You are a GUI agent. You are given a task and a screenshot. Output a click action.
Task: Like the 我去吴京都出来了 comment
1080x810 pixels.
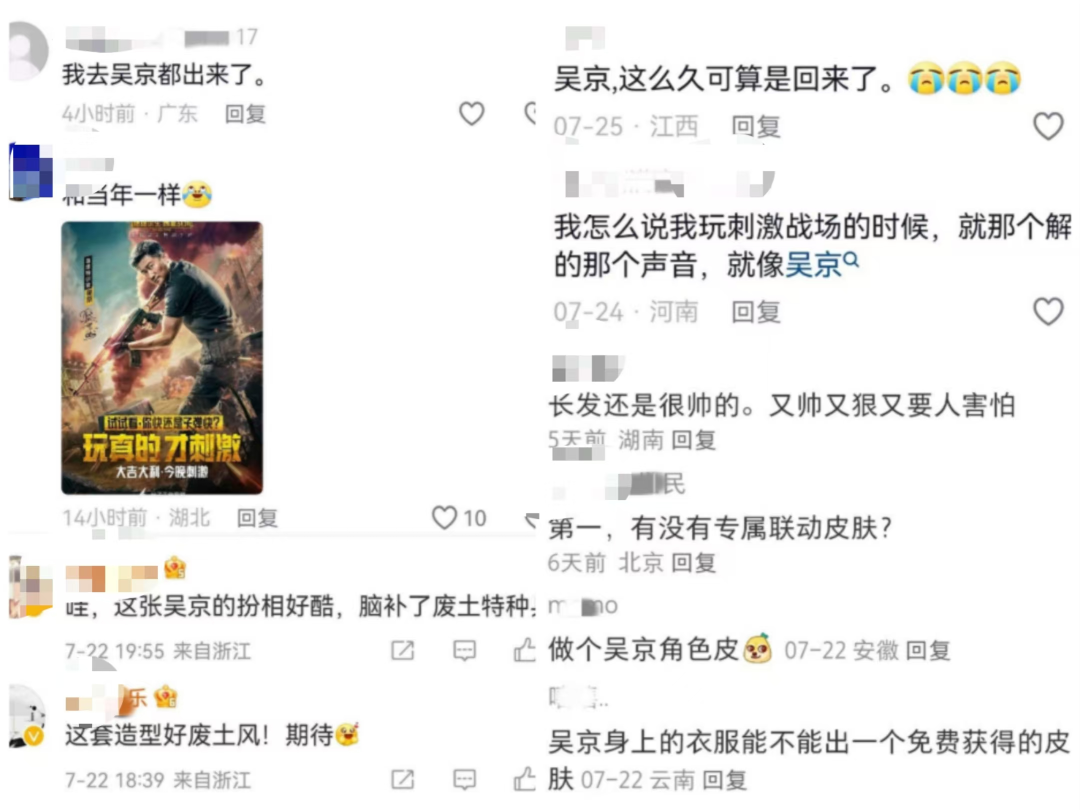[x=472, y=114]
